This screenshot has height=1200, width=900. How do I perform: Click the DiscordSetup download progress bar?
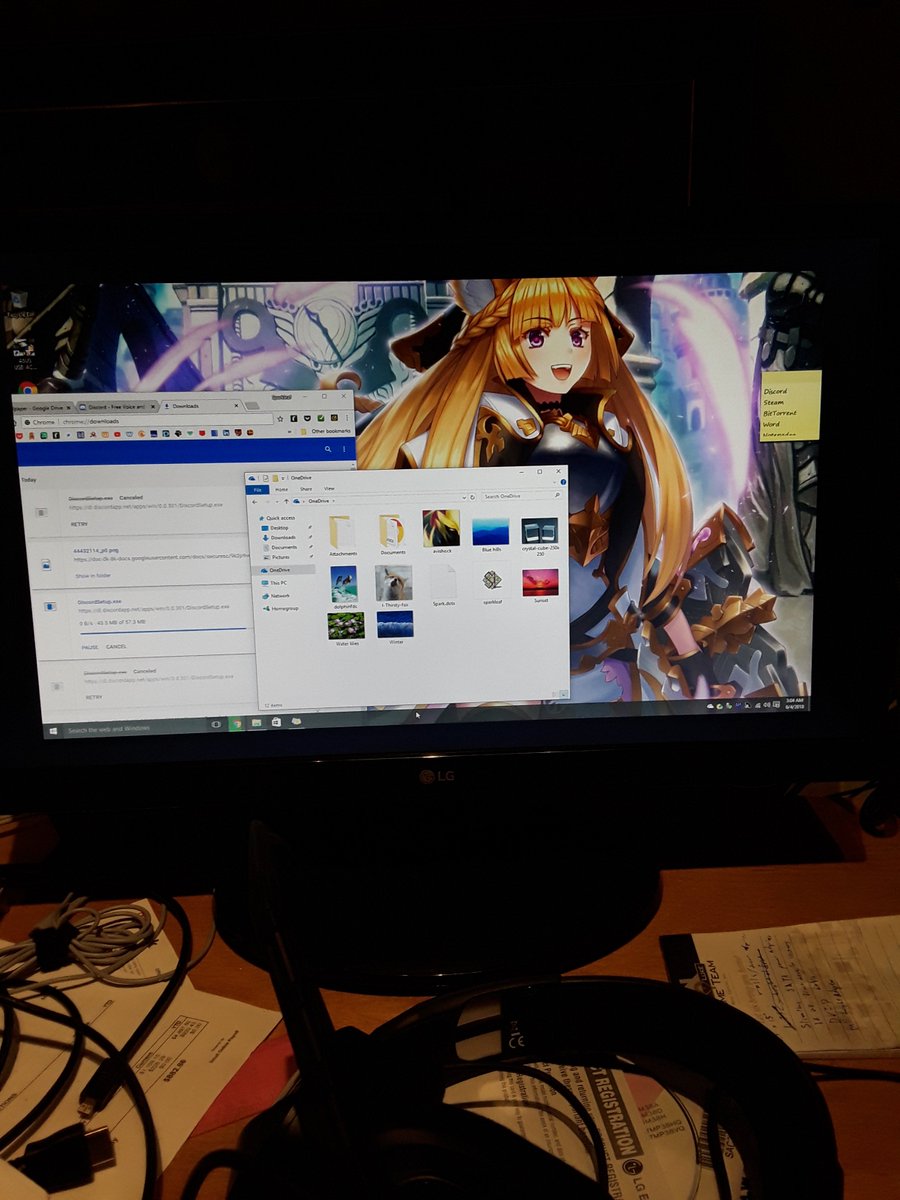[163, 630]
